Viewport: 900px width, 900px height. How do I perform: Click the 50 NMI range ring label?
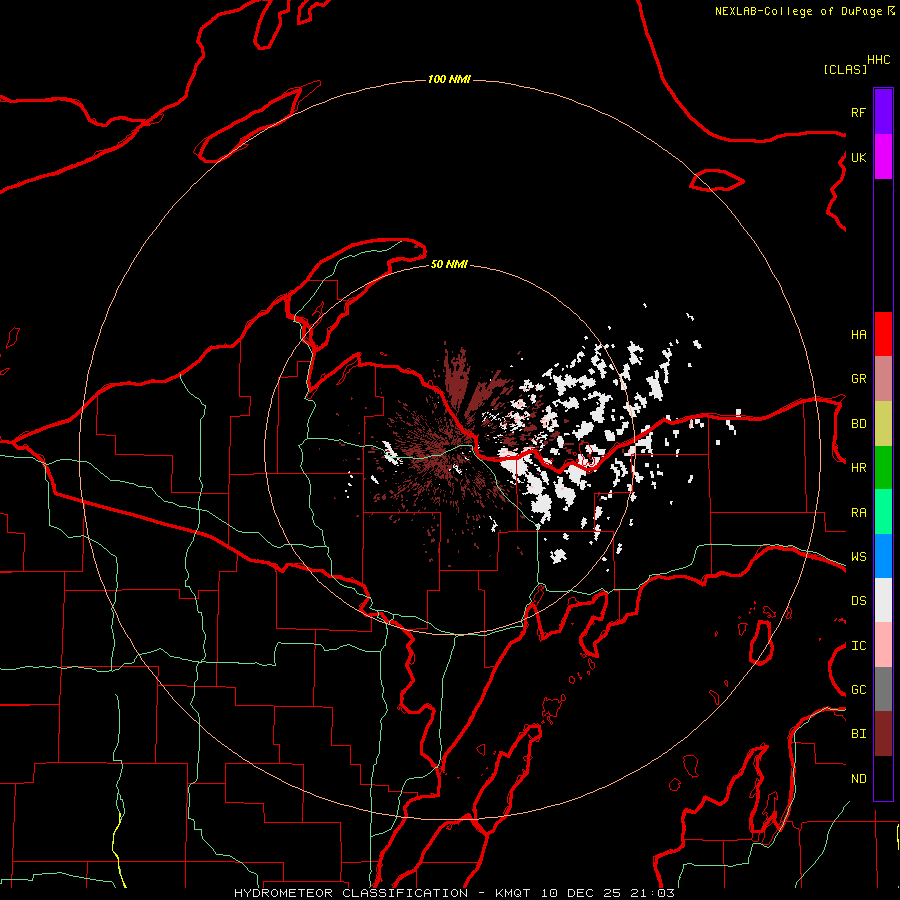pyautogui.click(x=449, y=264)
